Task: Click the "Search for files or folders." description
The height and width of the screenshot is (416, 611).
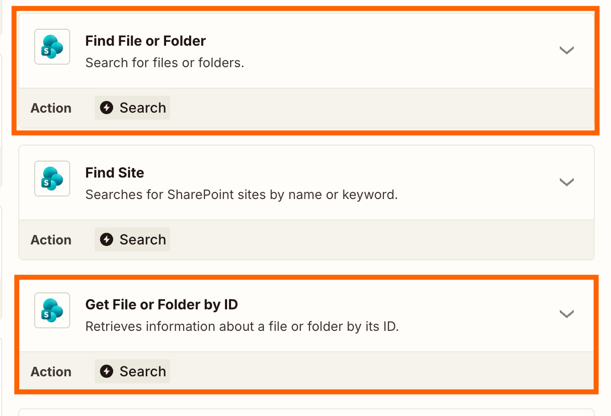Action: (164, 63)
